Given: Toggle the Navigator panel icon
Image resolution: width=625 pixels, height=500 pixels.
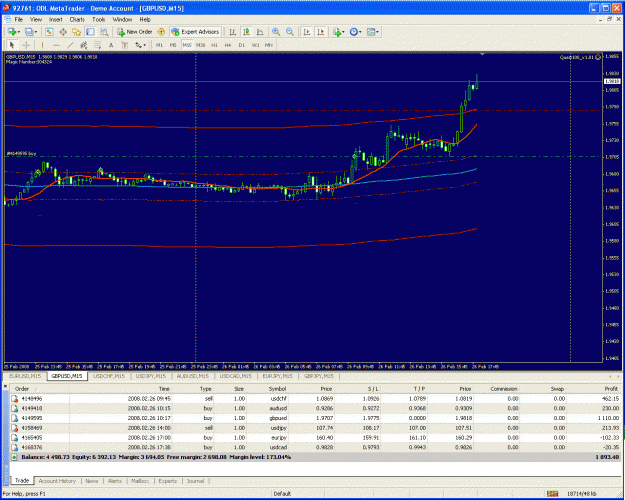Looking at the screenshot, I should click(x=77, y=32).
